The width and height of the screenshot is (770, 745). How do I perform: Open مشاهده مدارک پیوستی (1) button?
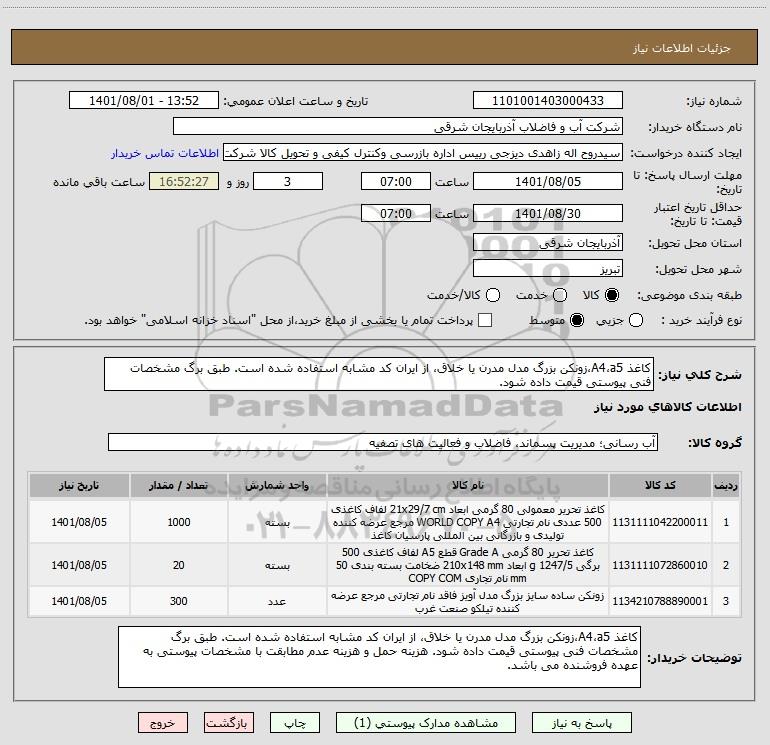[426, 723]
